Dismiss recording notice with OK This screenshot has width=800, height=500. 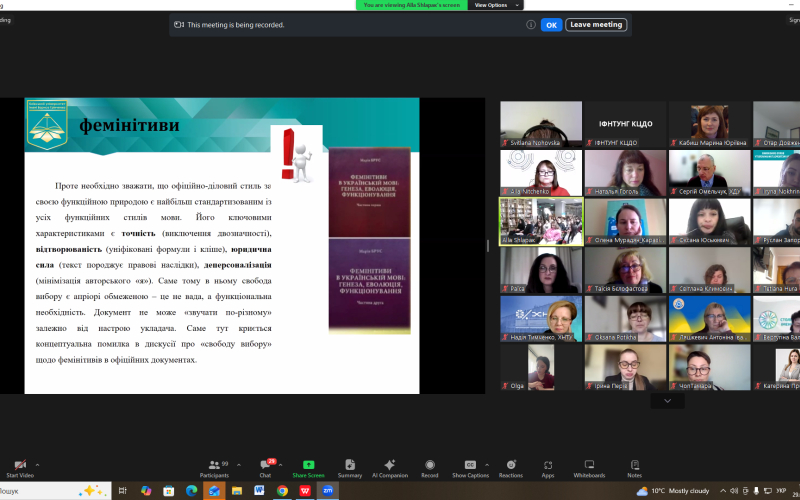[x=552, y=24]
